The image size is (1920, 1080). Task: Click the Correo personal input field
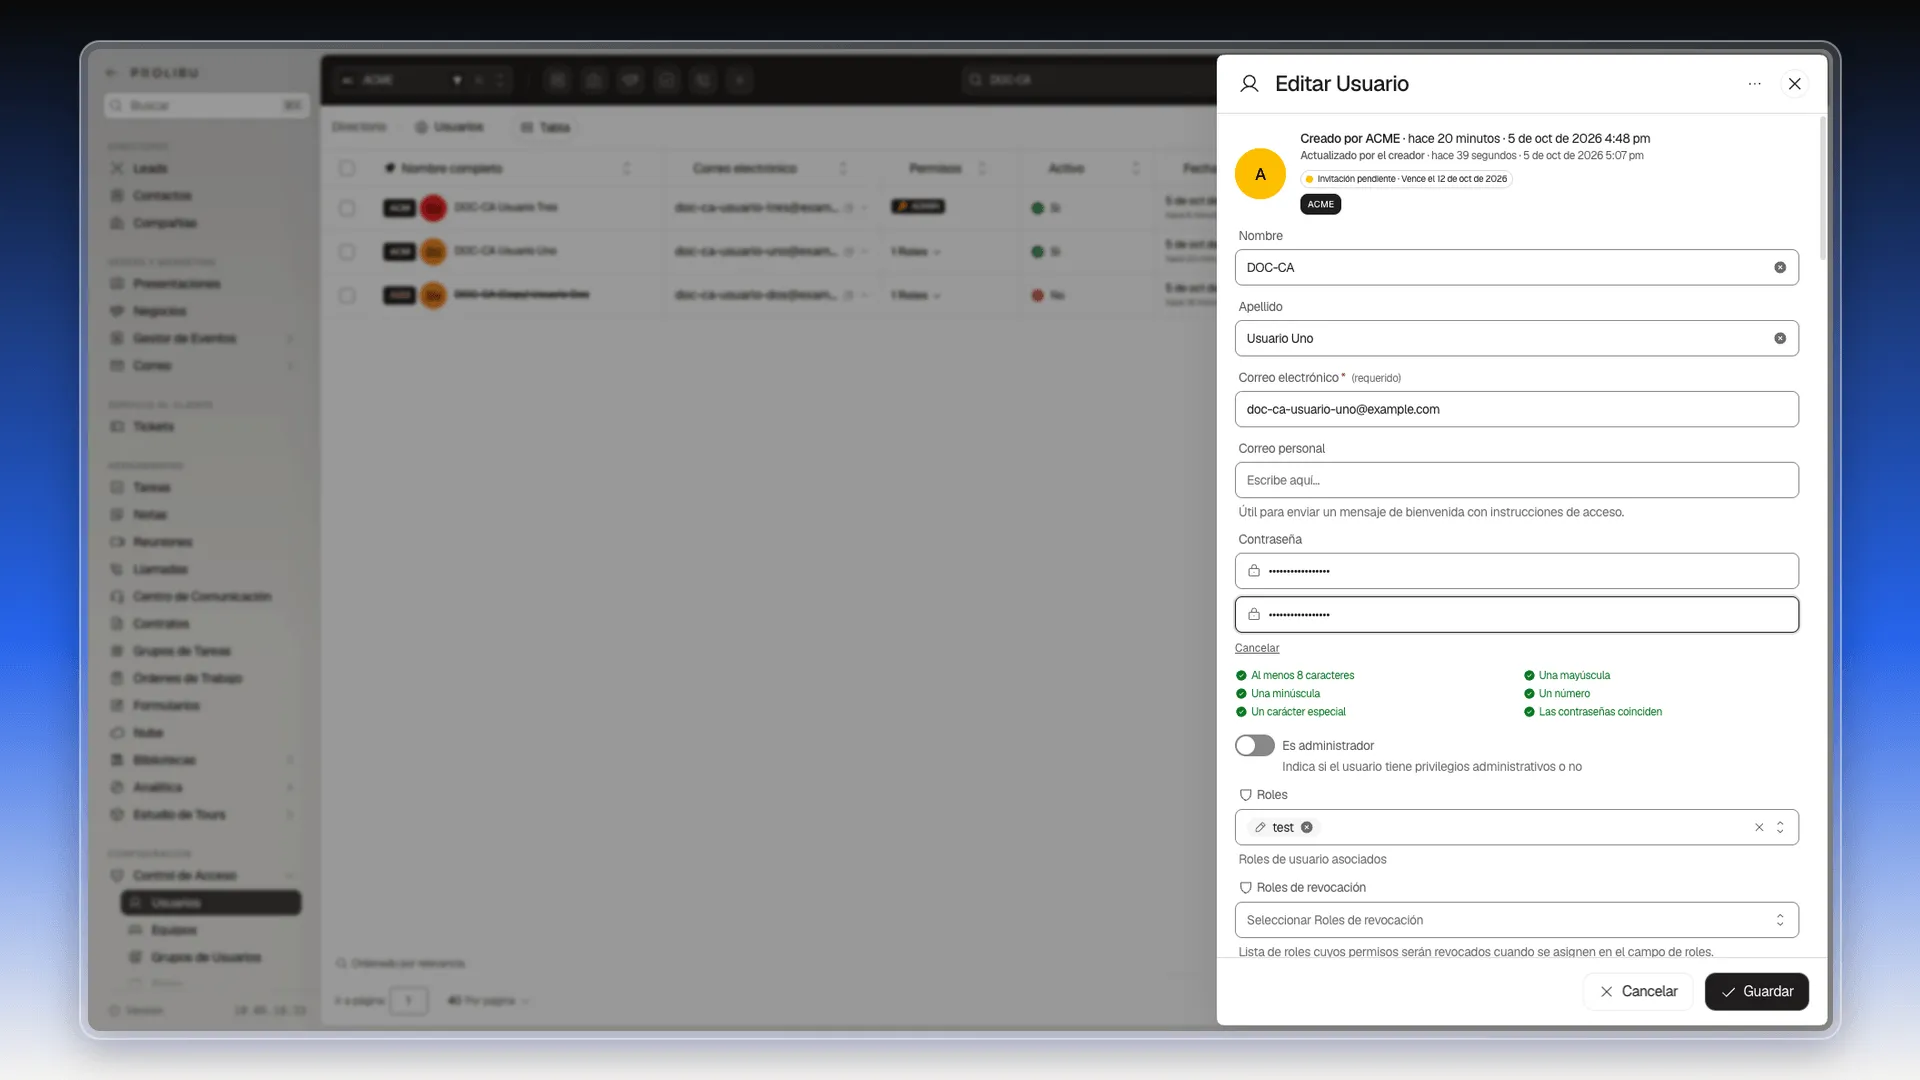pos(1516,480)
